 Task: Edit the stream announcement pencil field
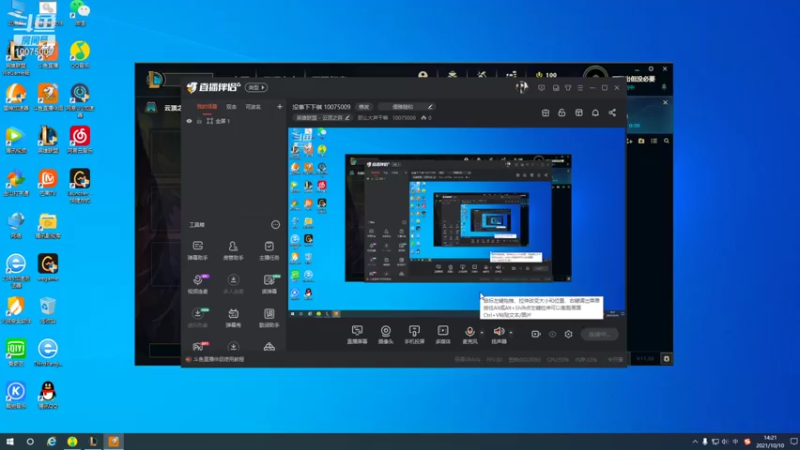pos(407,107)
